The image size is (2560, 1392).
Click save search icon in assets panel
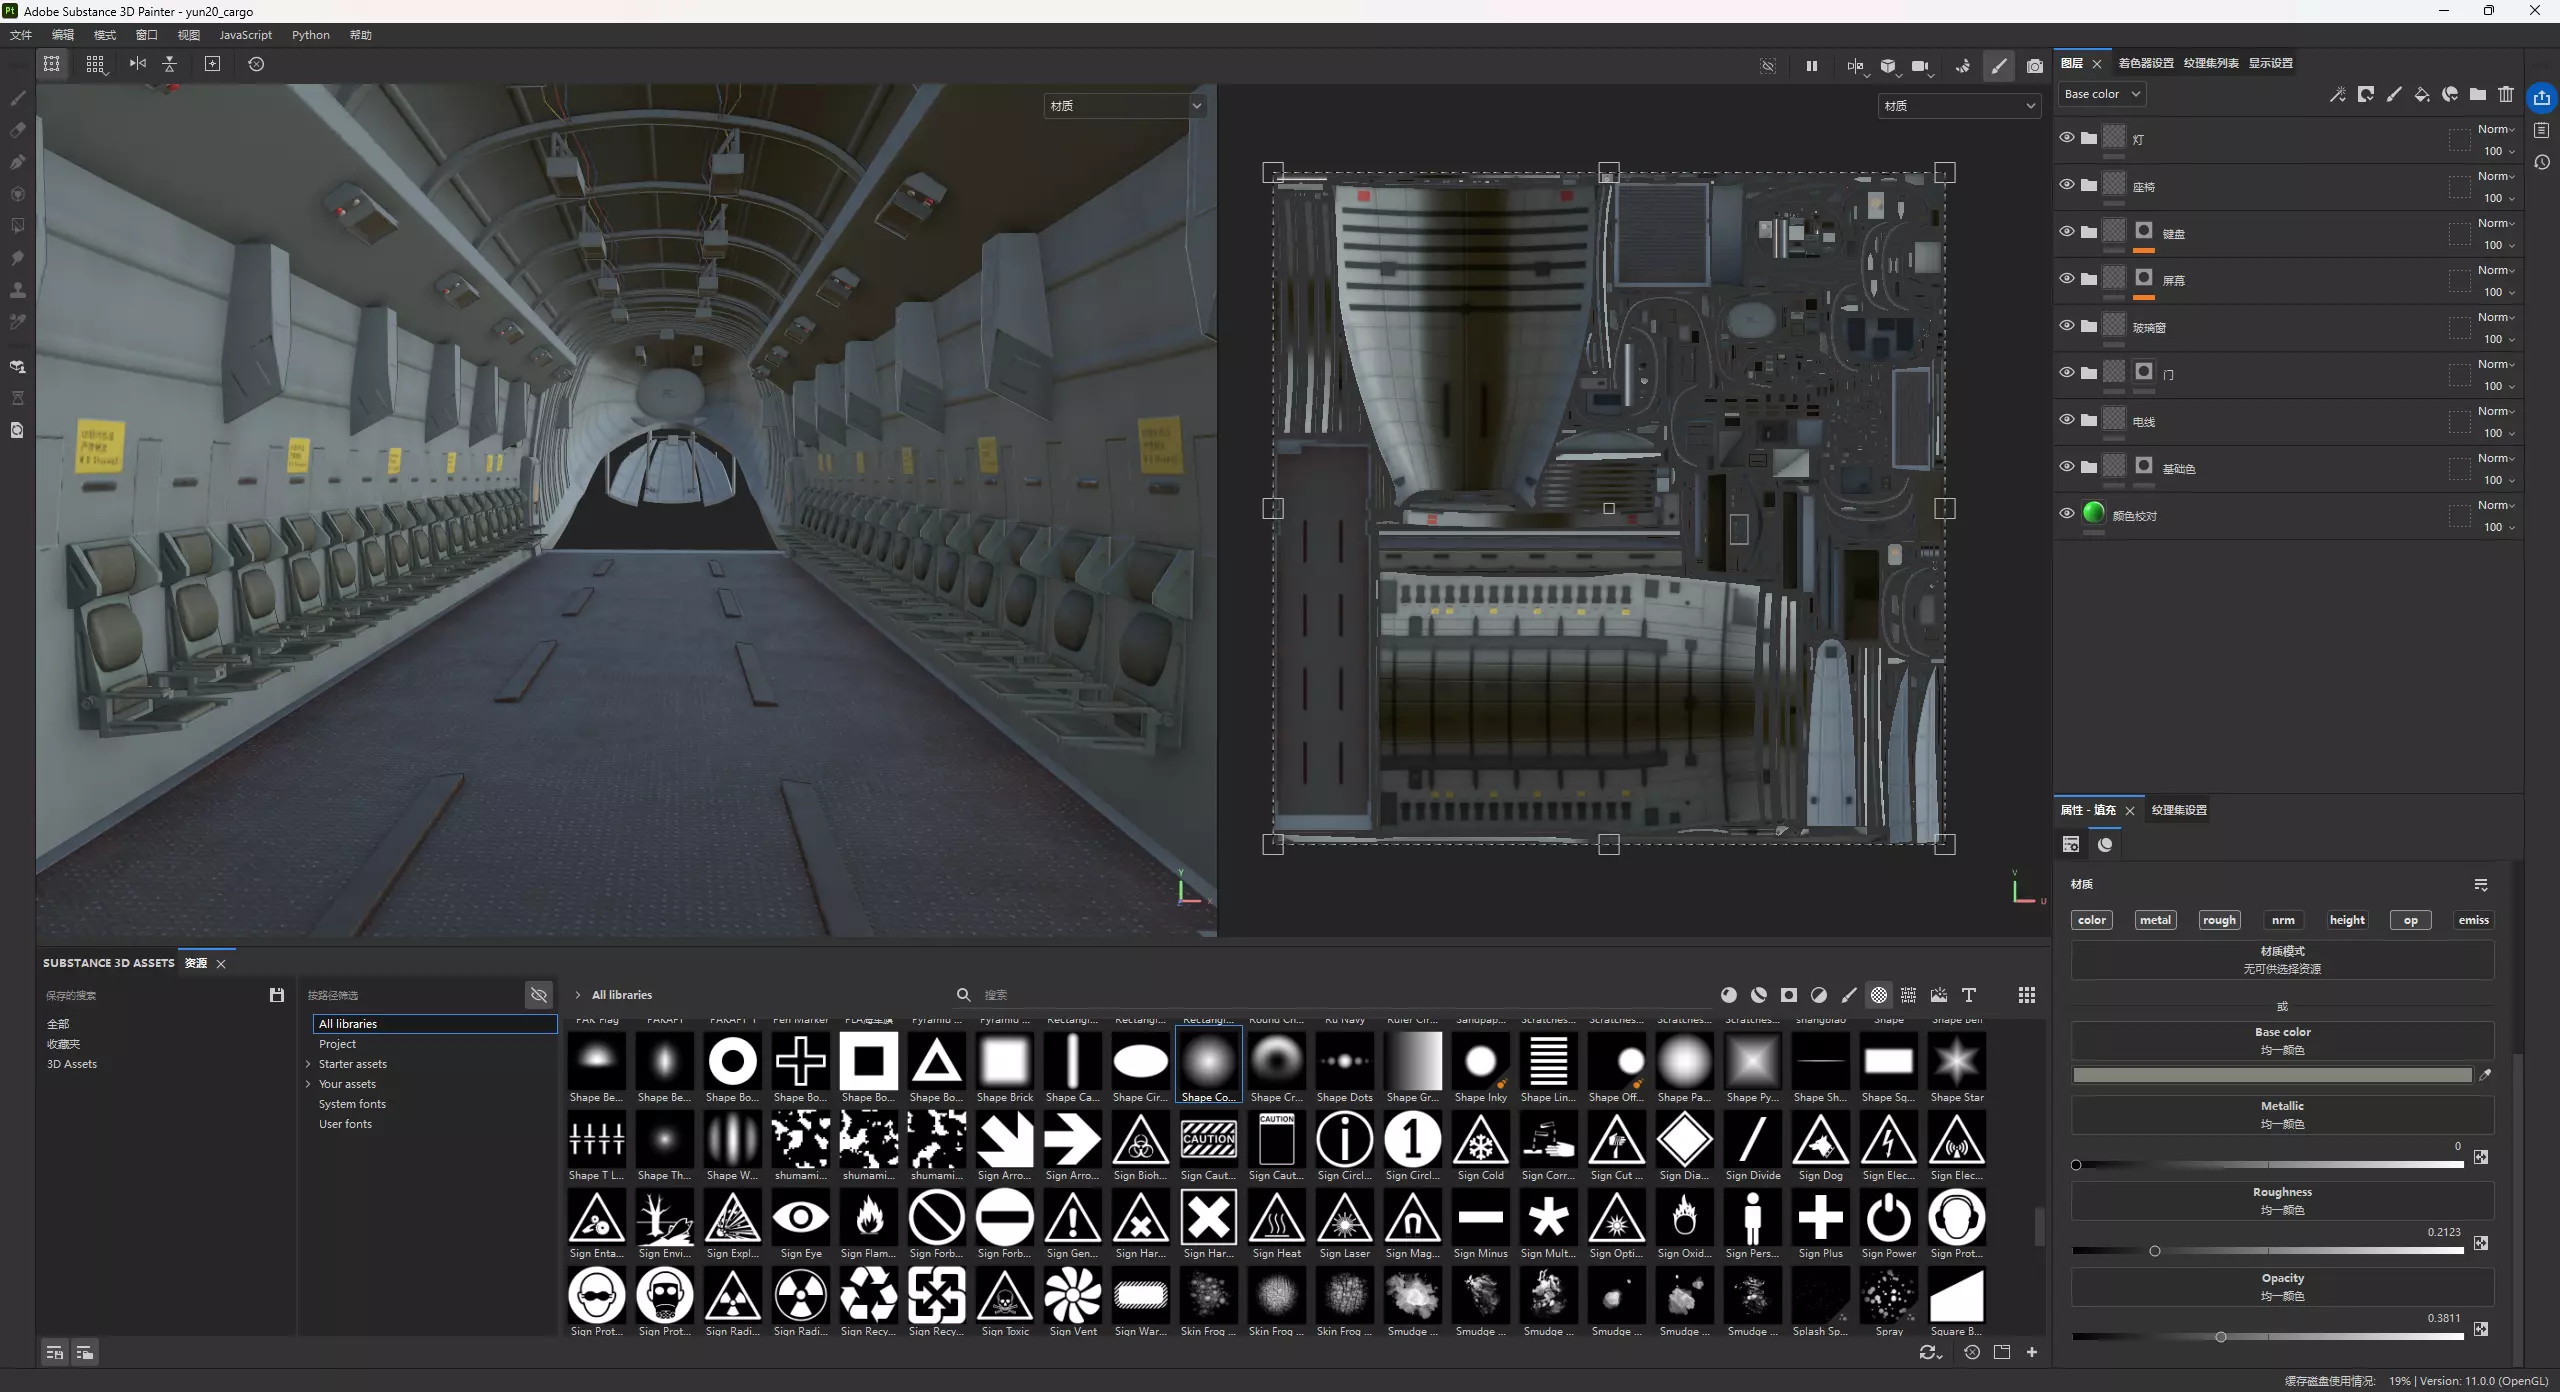click(277, 995)
